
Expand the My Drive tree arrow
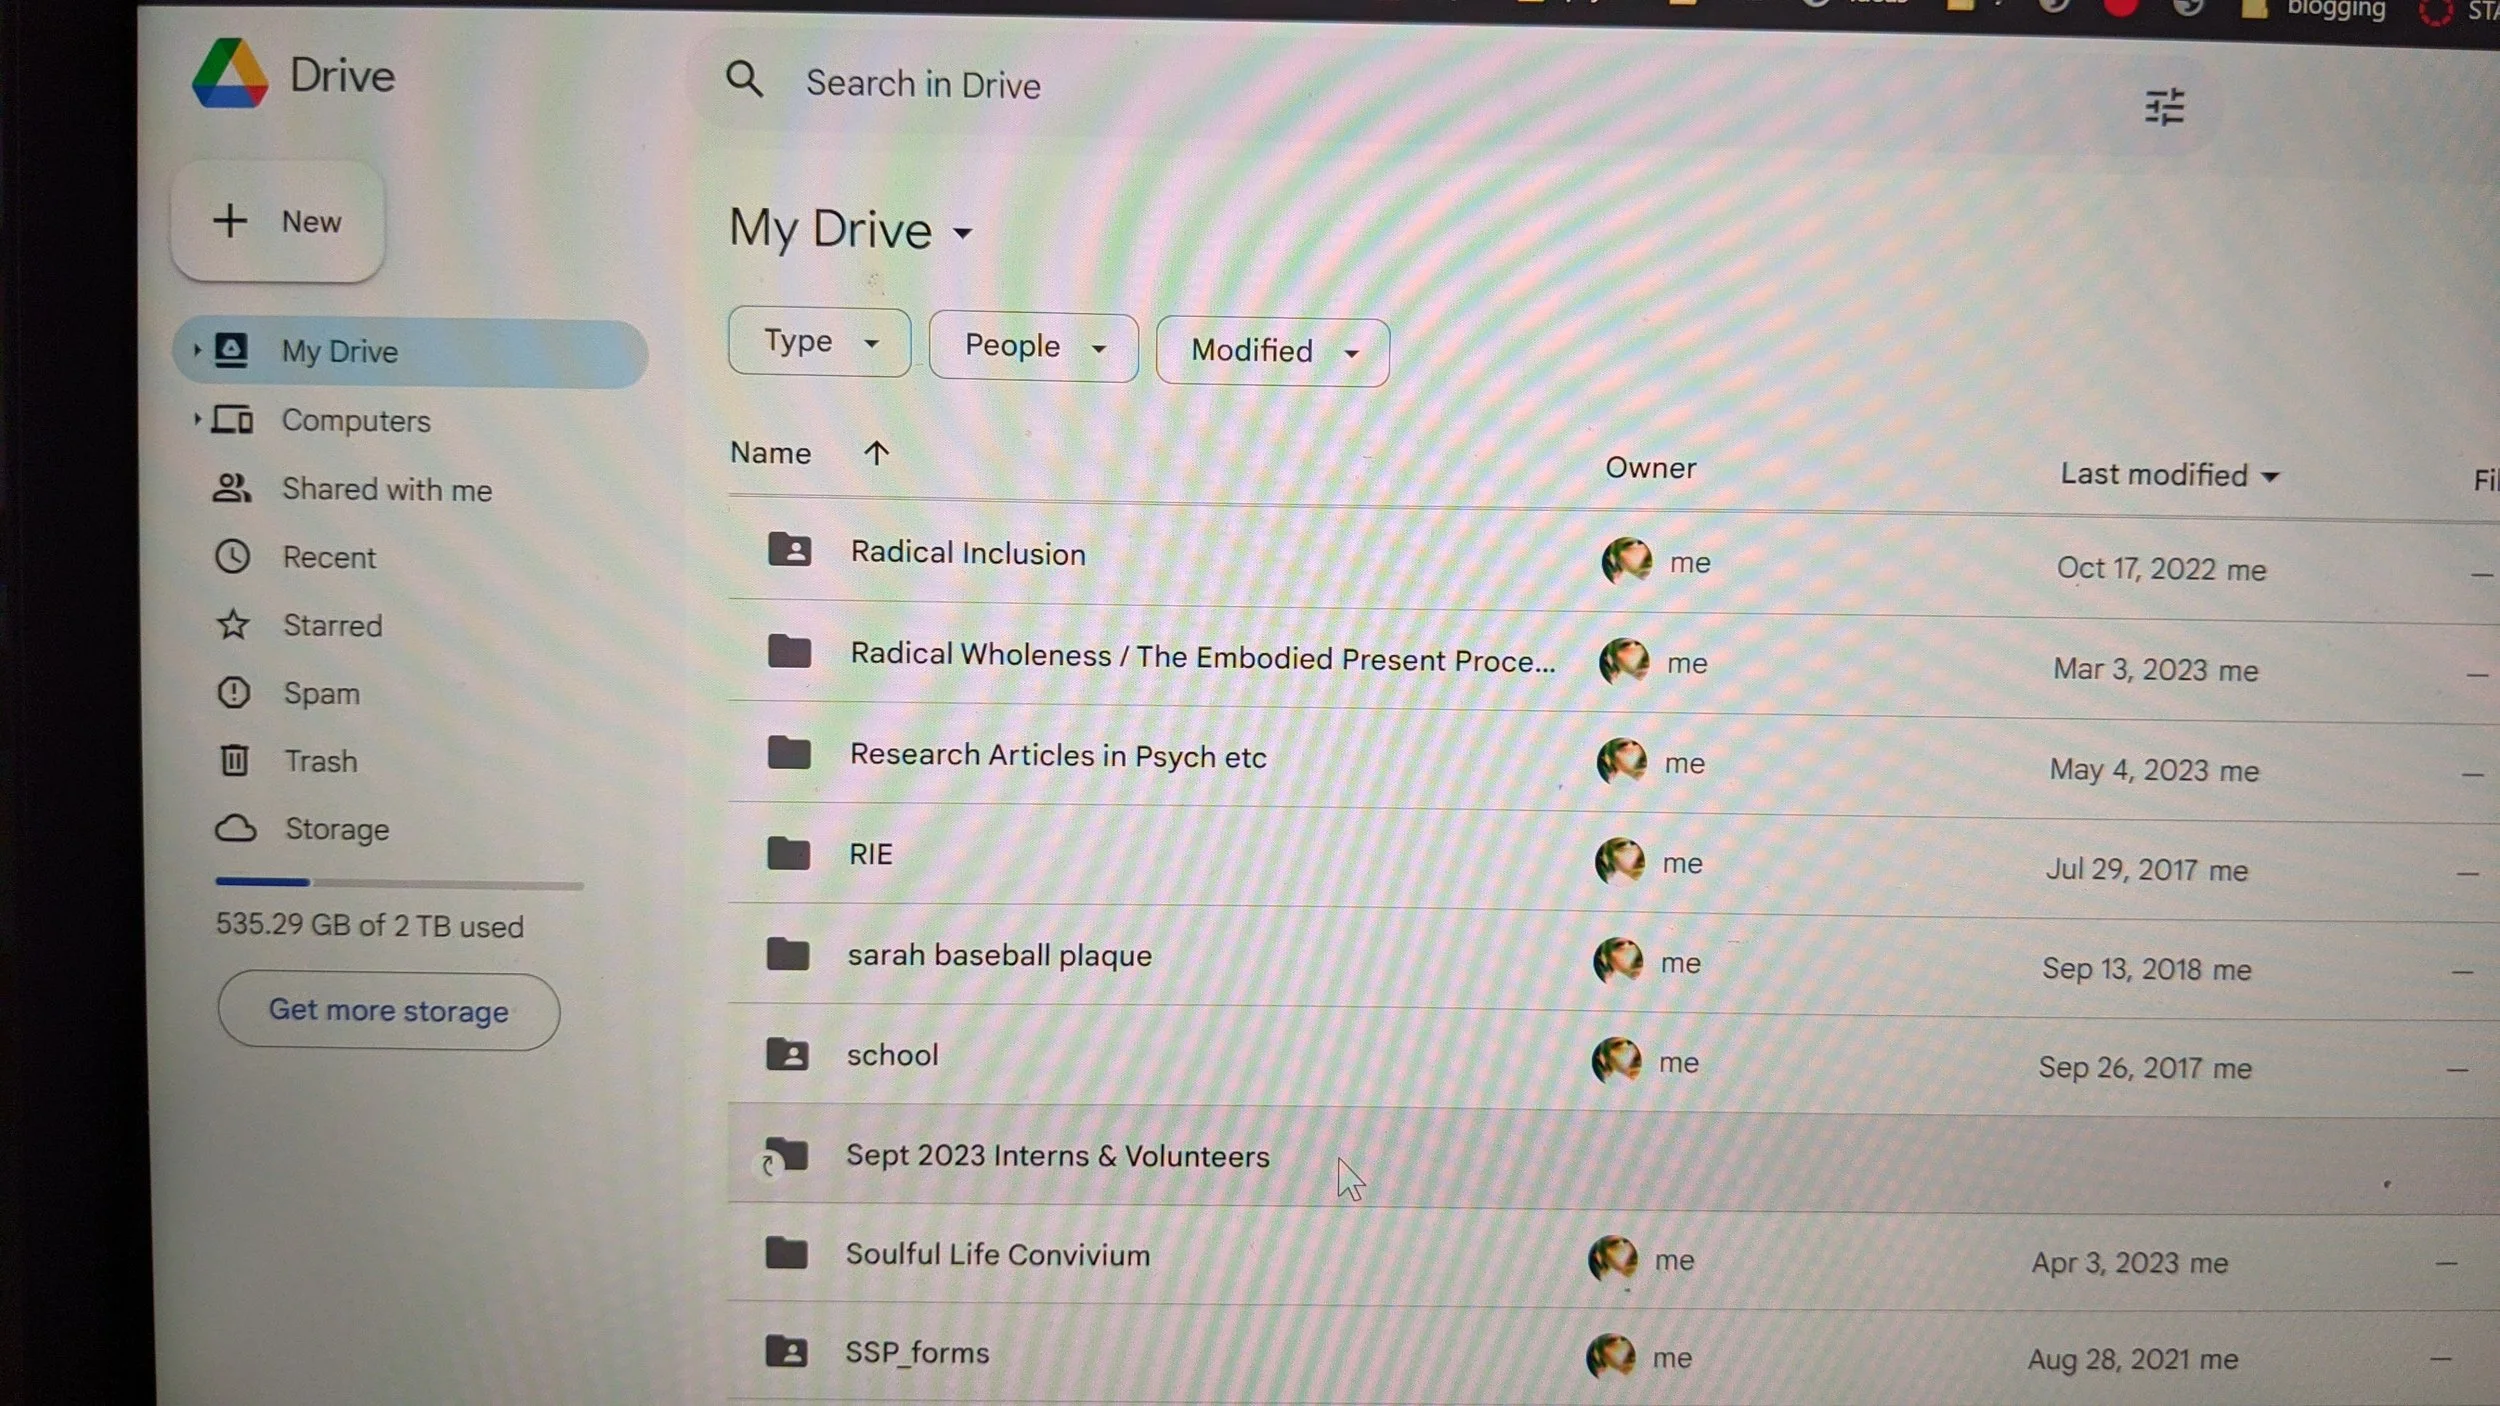(x=196, y=350)
